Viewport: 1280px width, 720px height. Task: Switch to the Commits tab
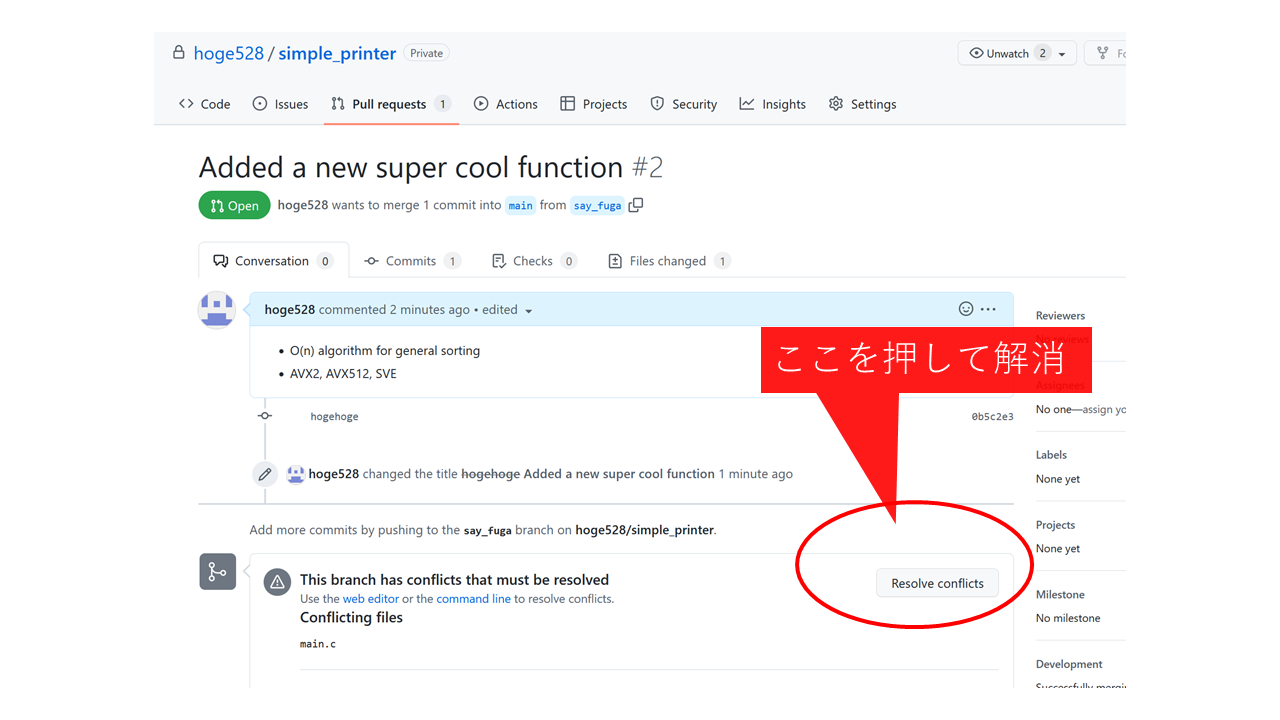[x=410, y=261]
